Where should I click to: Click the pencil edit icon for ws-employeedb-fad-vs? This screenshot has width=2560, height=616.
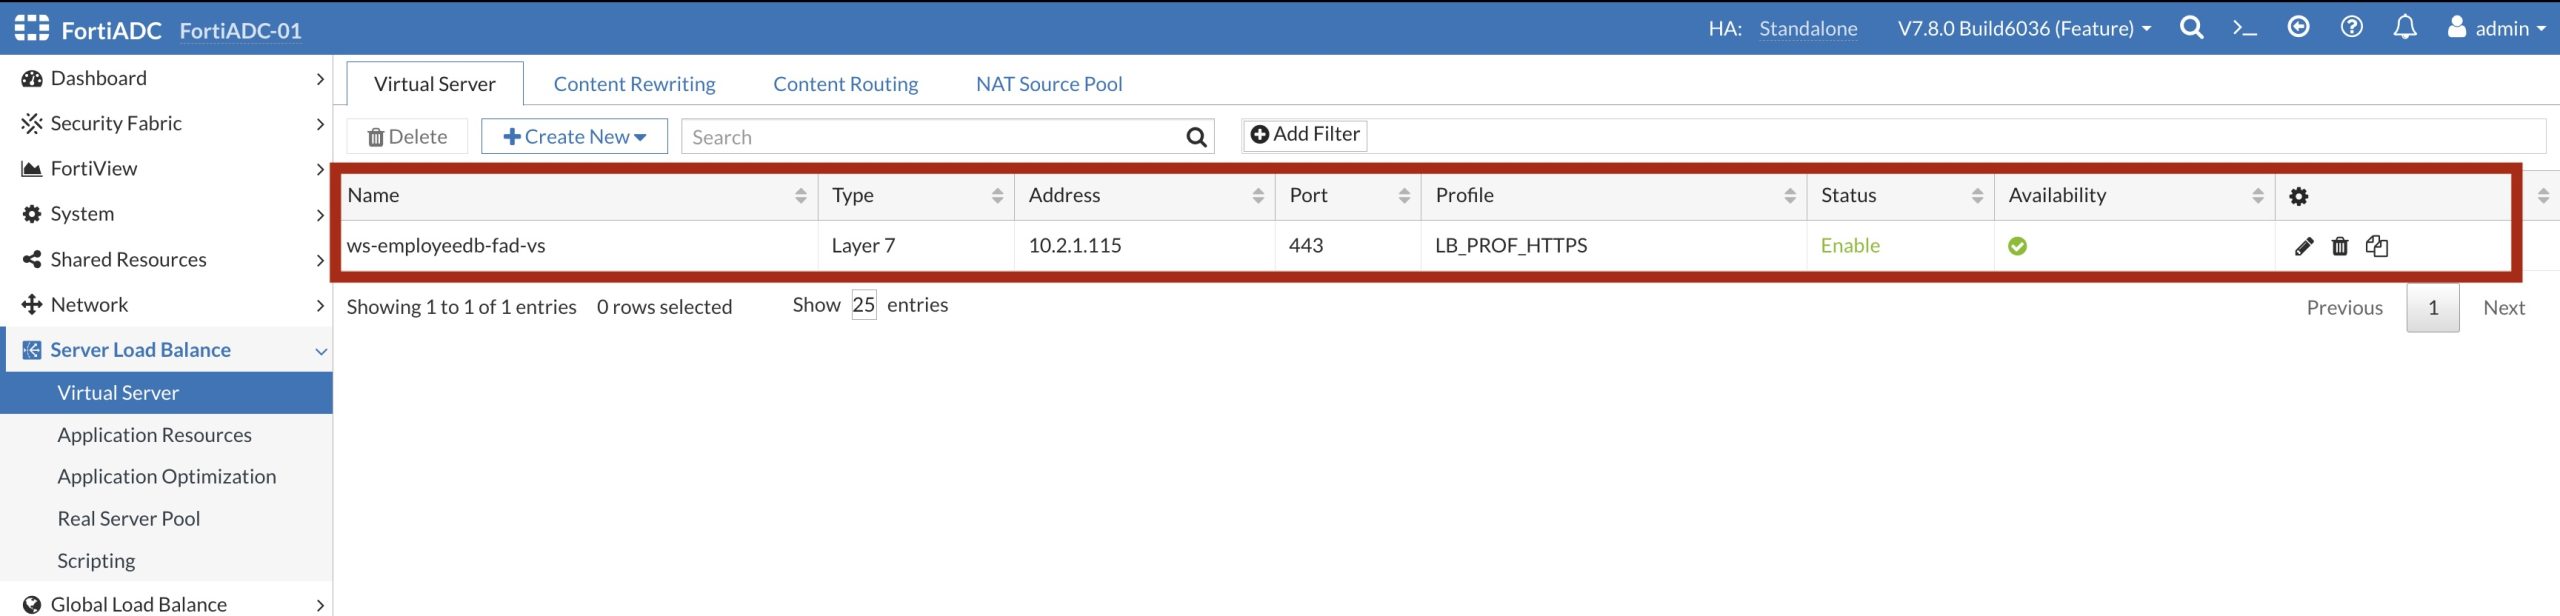coord(2304,246)
